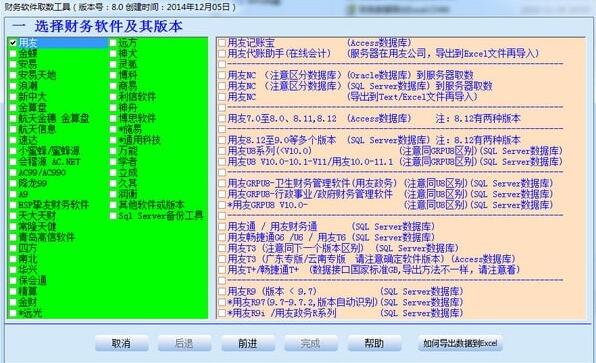
Task: Select 用友GRPU8-行政事业/政府财务管理软件 option
Action: 222,194
